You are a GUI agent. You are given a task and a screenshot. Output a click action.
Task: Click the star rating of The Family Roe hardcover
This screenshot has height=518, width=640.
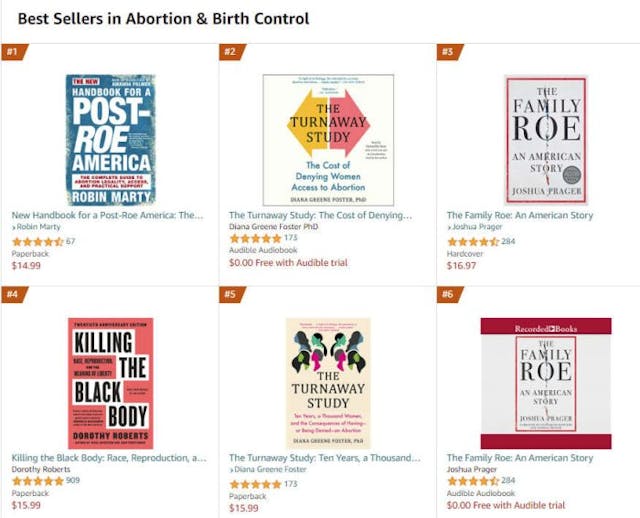tap(472, 241)
